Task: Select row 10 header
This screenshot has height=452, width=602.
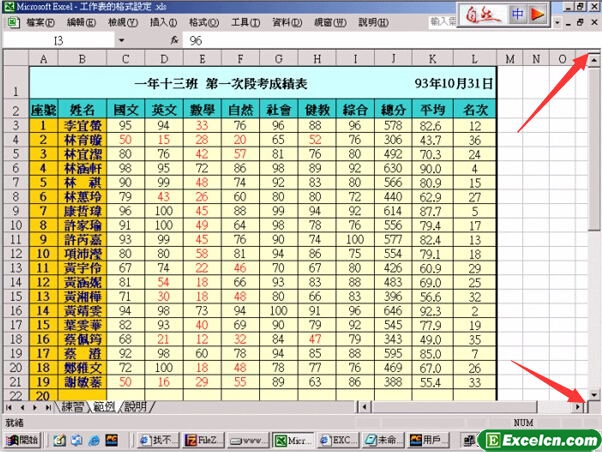Action: click(14, 225)
